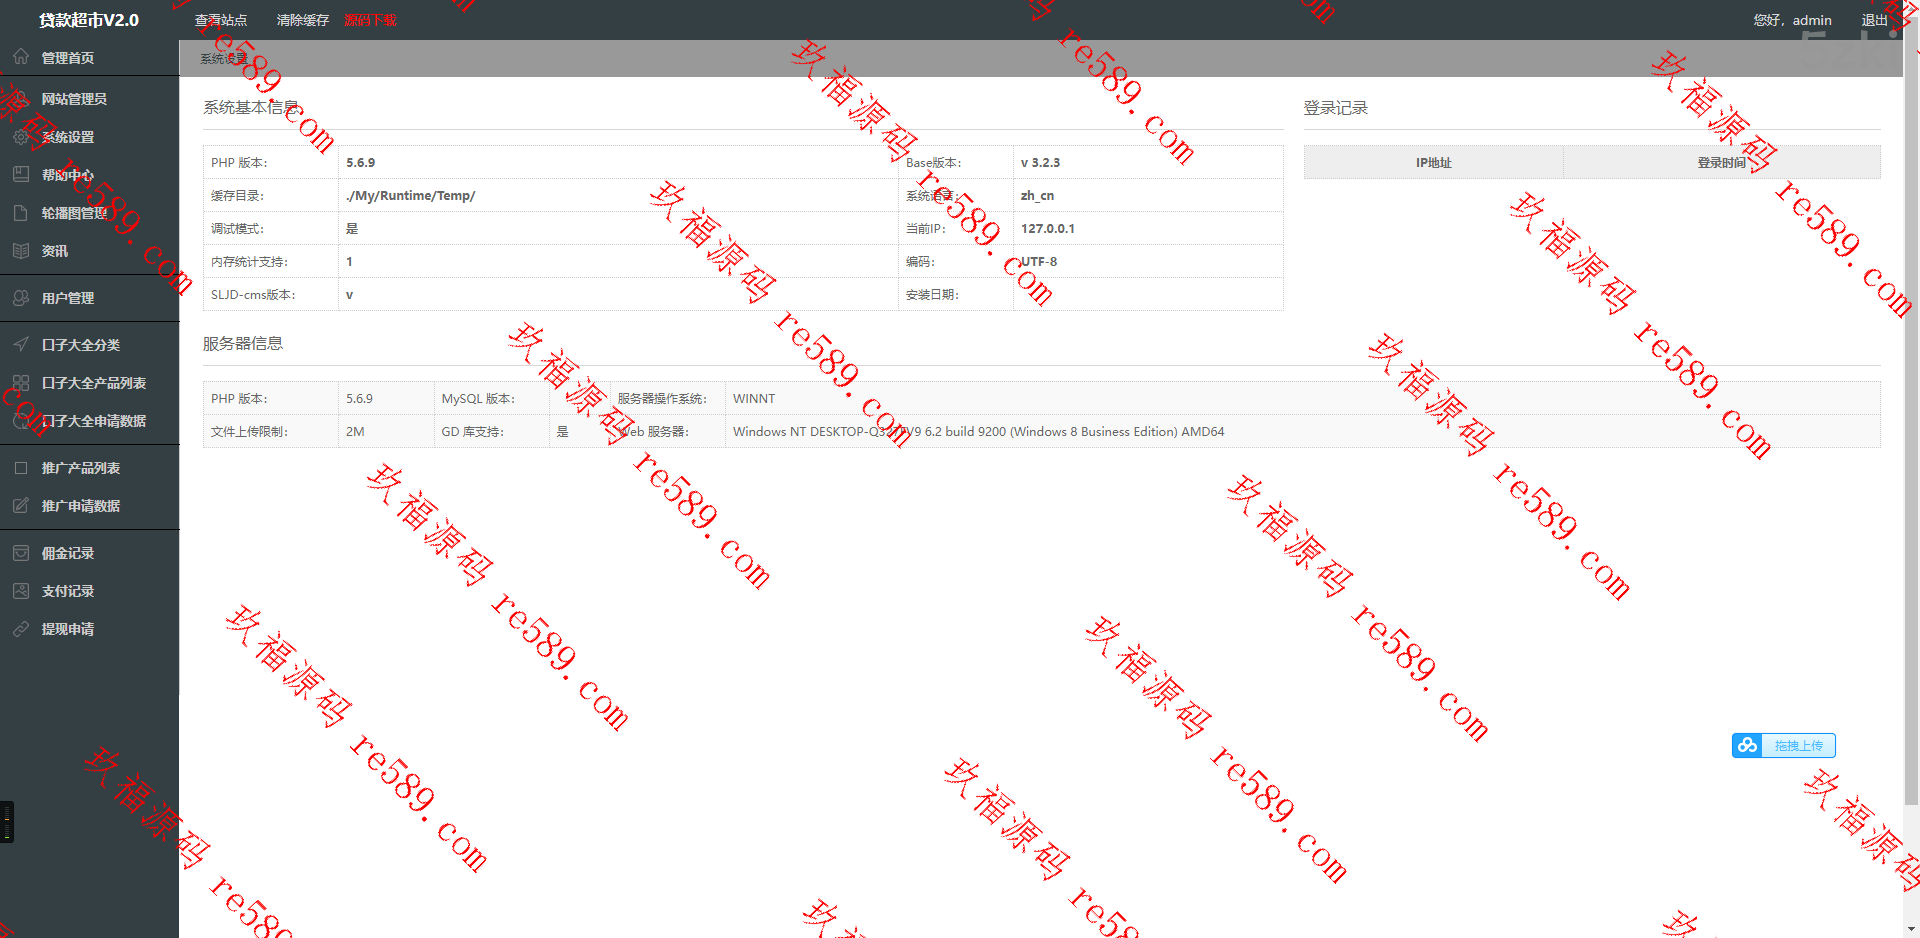Click the paper-plane icon for 口子大全分类
This screenshot has height=938, width=1920.
(x=21, y=344)
